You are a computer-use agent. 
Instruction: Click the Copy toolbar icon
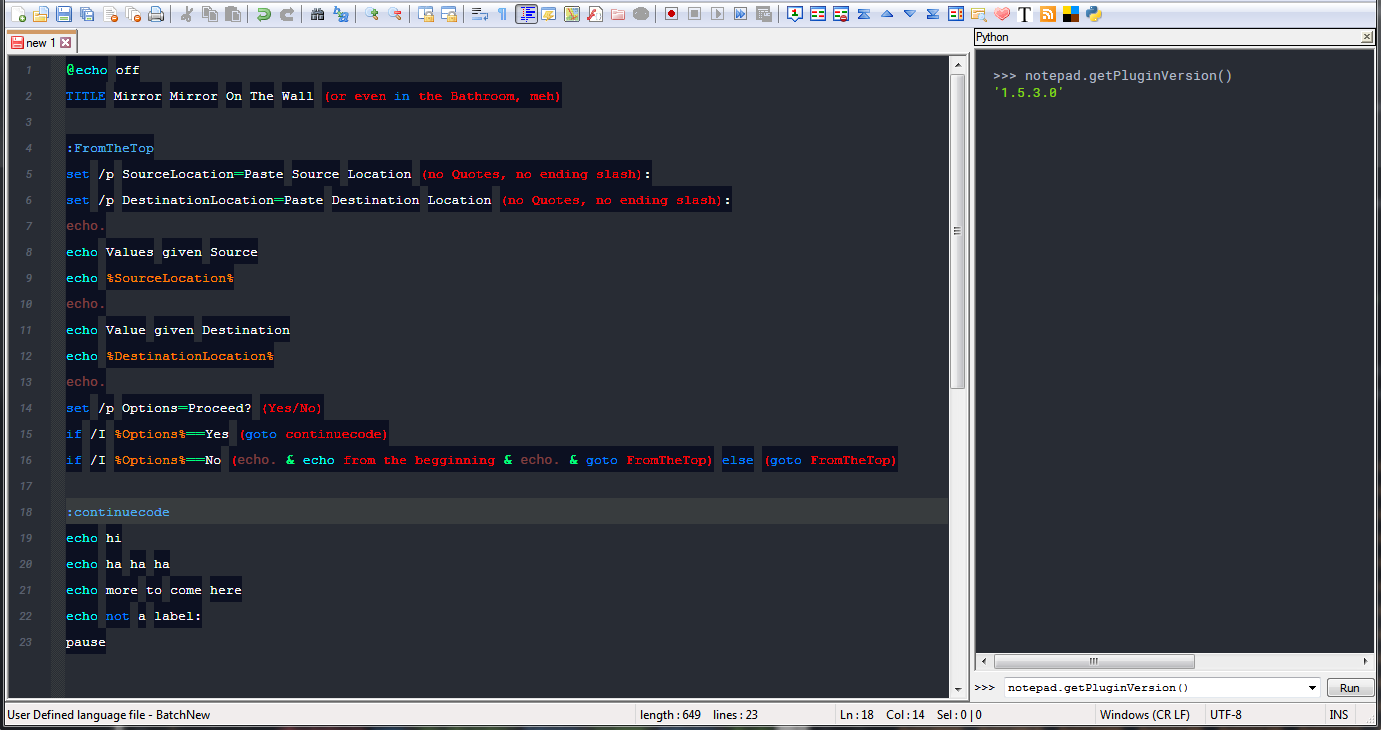click(x=210, y=14)
